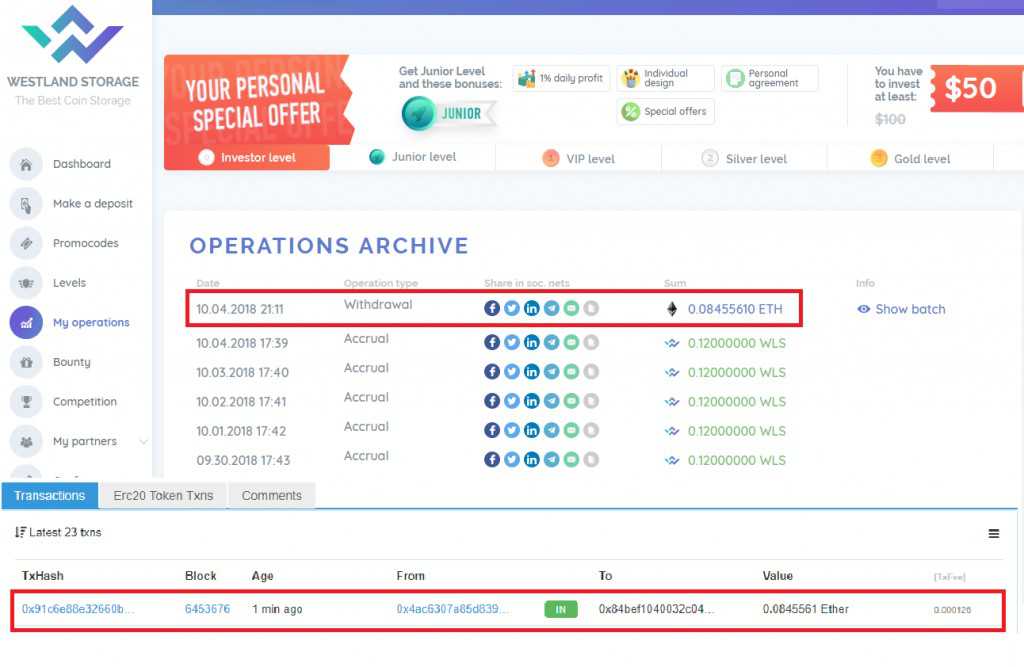
Task: Open the Dashboard sidebar icon
Action: [26, 164]
